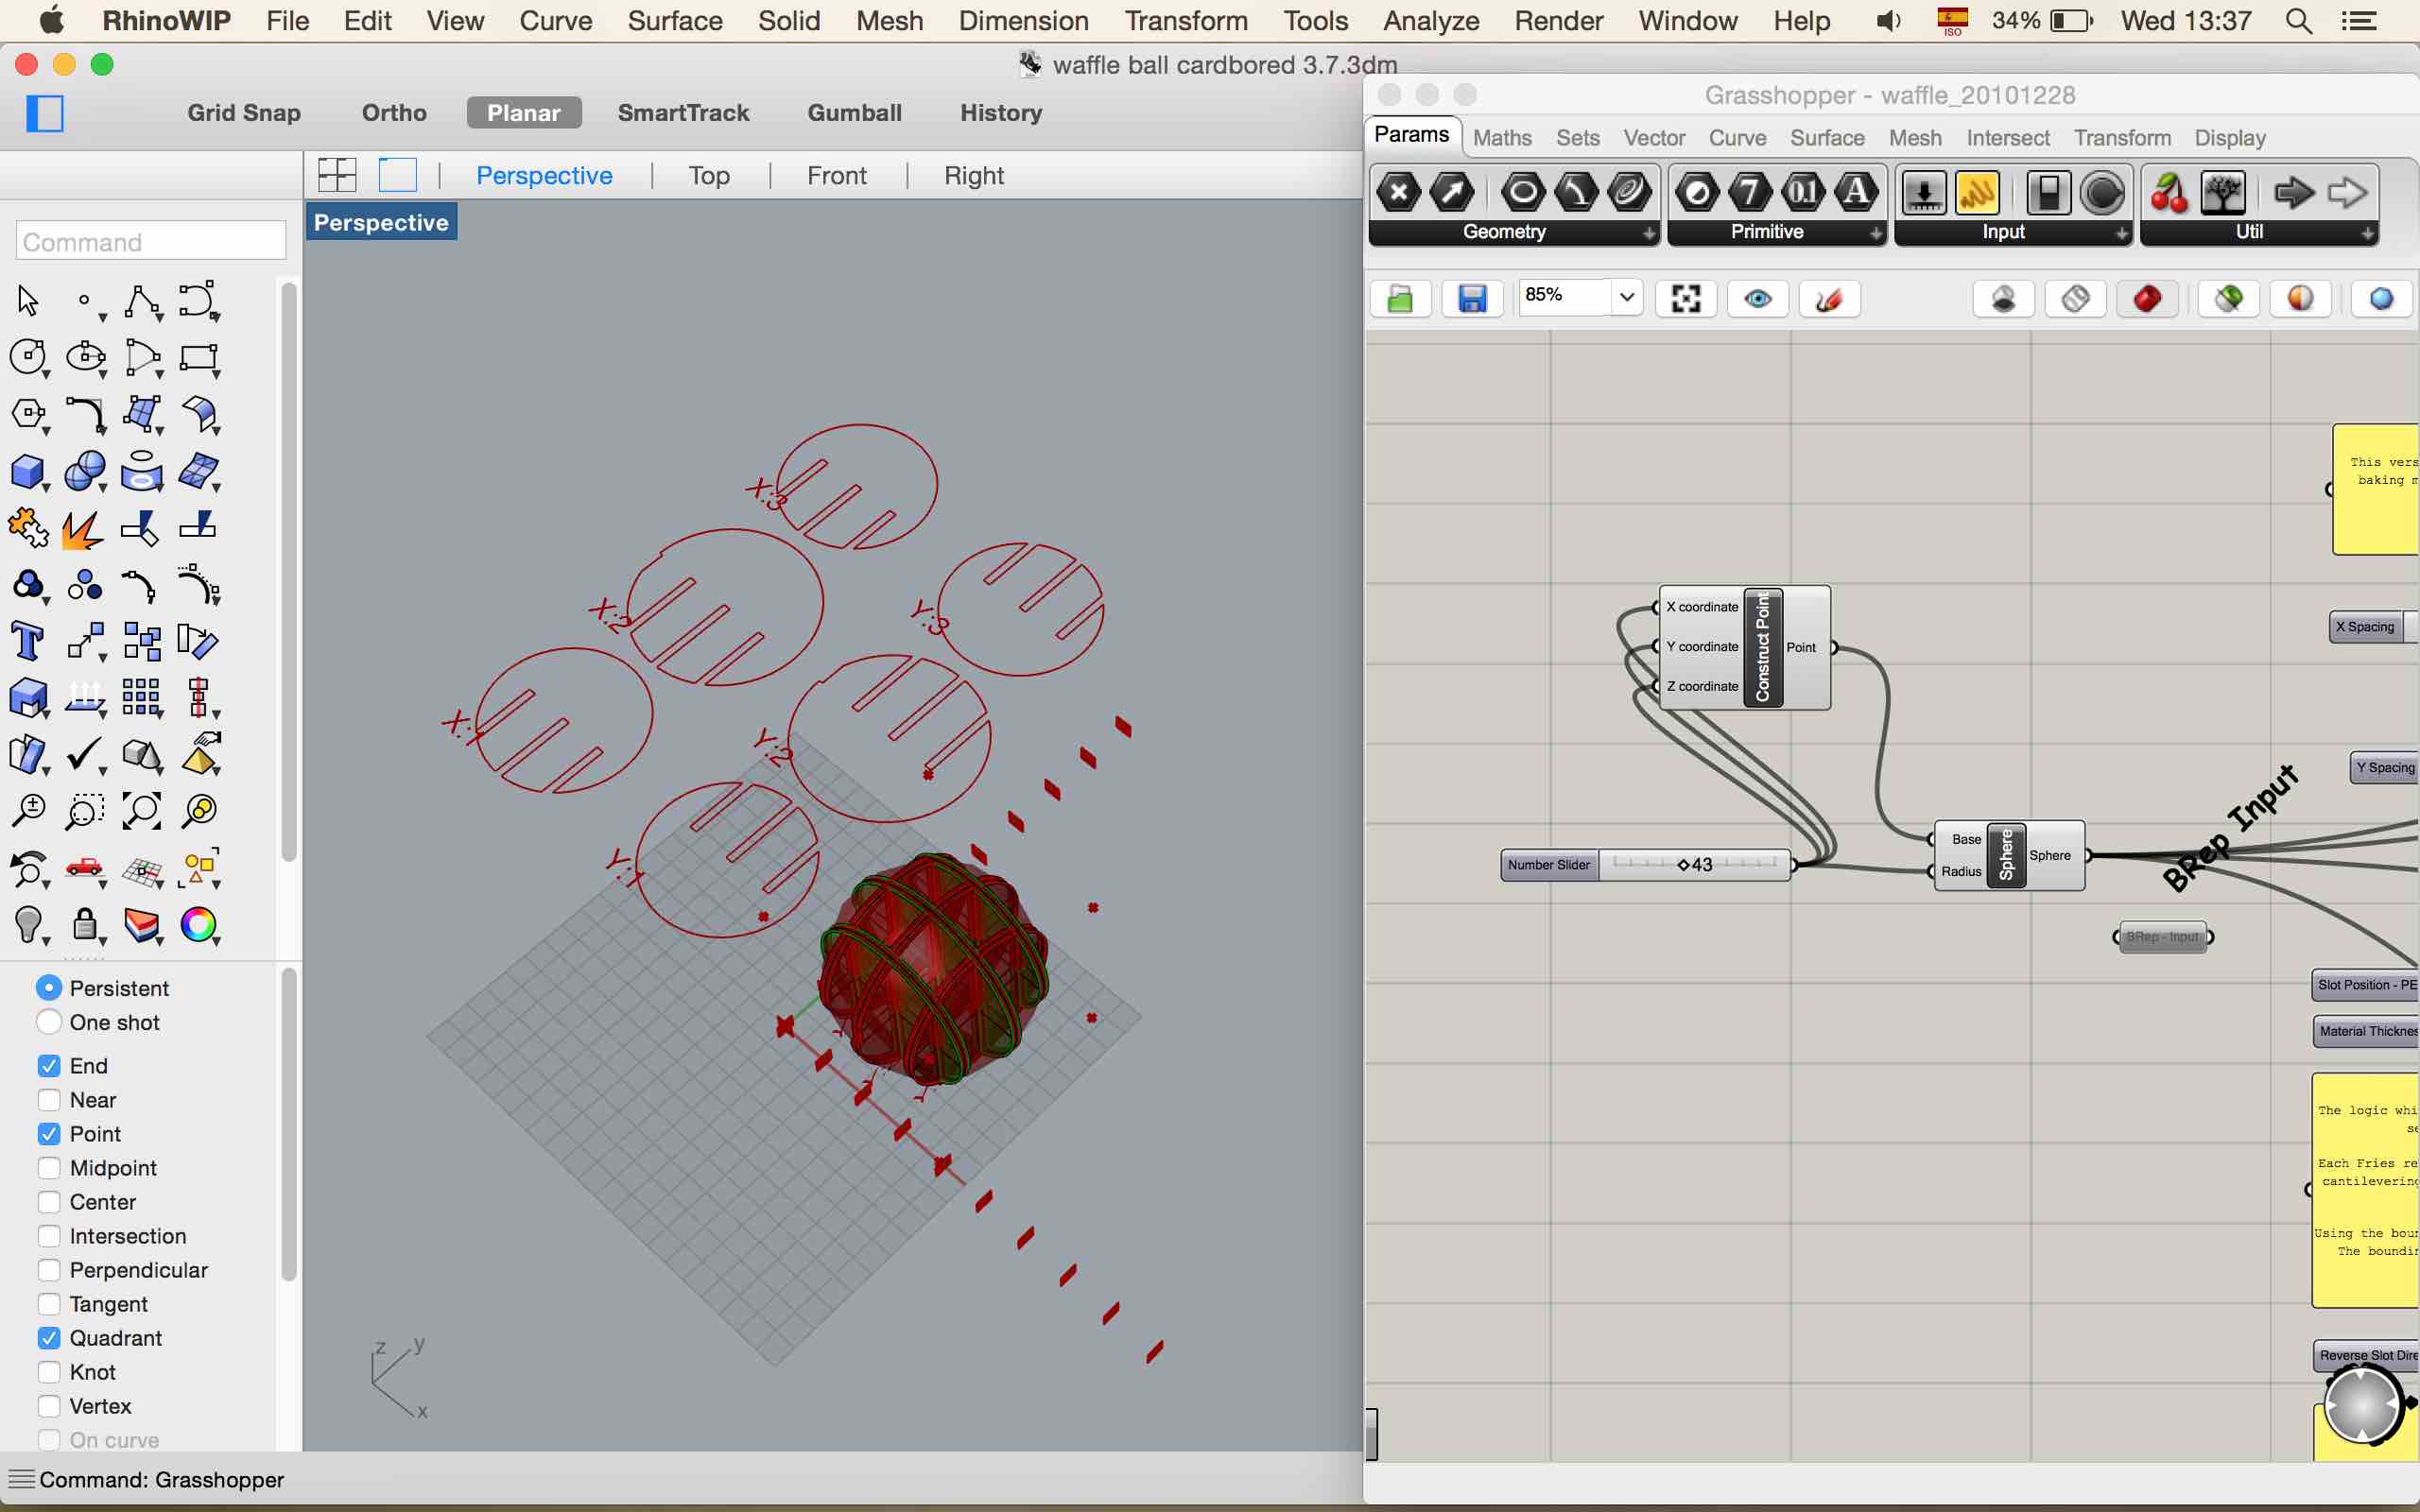
Task: Expand the Util panel in Grasshopper
Action: pyautogui.click(x=2367, y=234)
